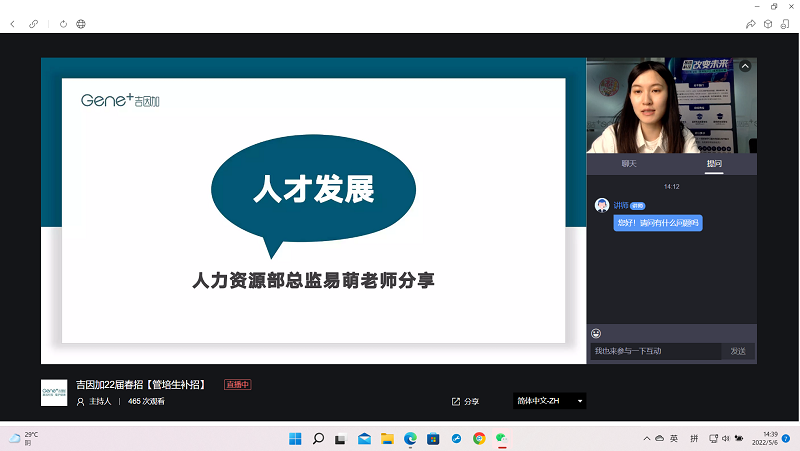The height and width of the screenshot is (451, 800).
Task: Open the emoji picker in chat
Action: (x=596, y=333)
